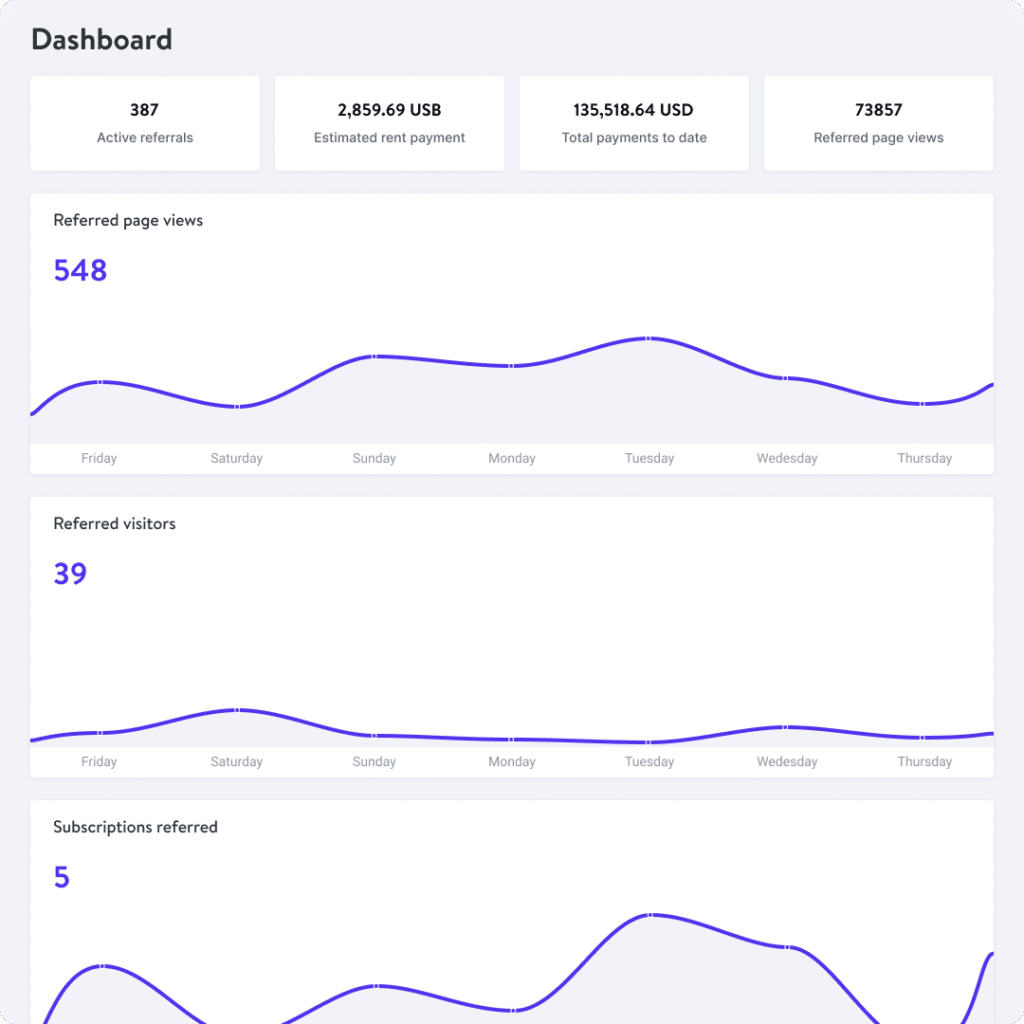Click Tuesday's peak on subscriptions chart
1024x1024 pixels.
tap(649, 913)
